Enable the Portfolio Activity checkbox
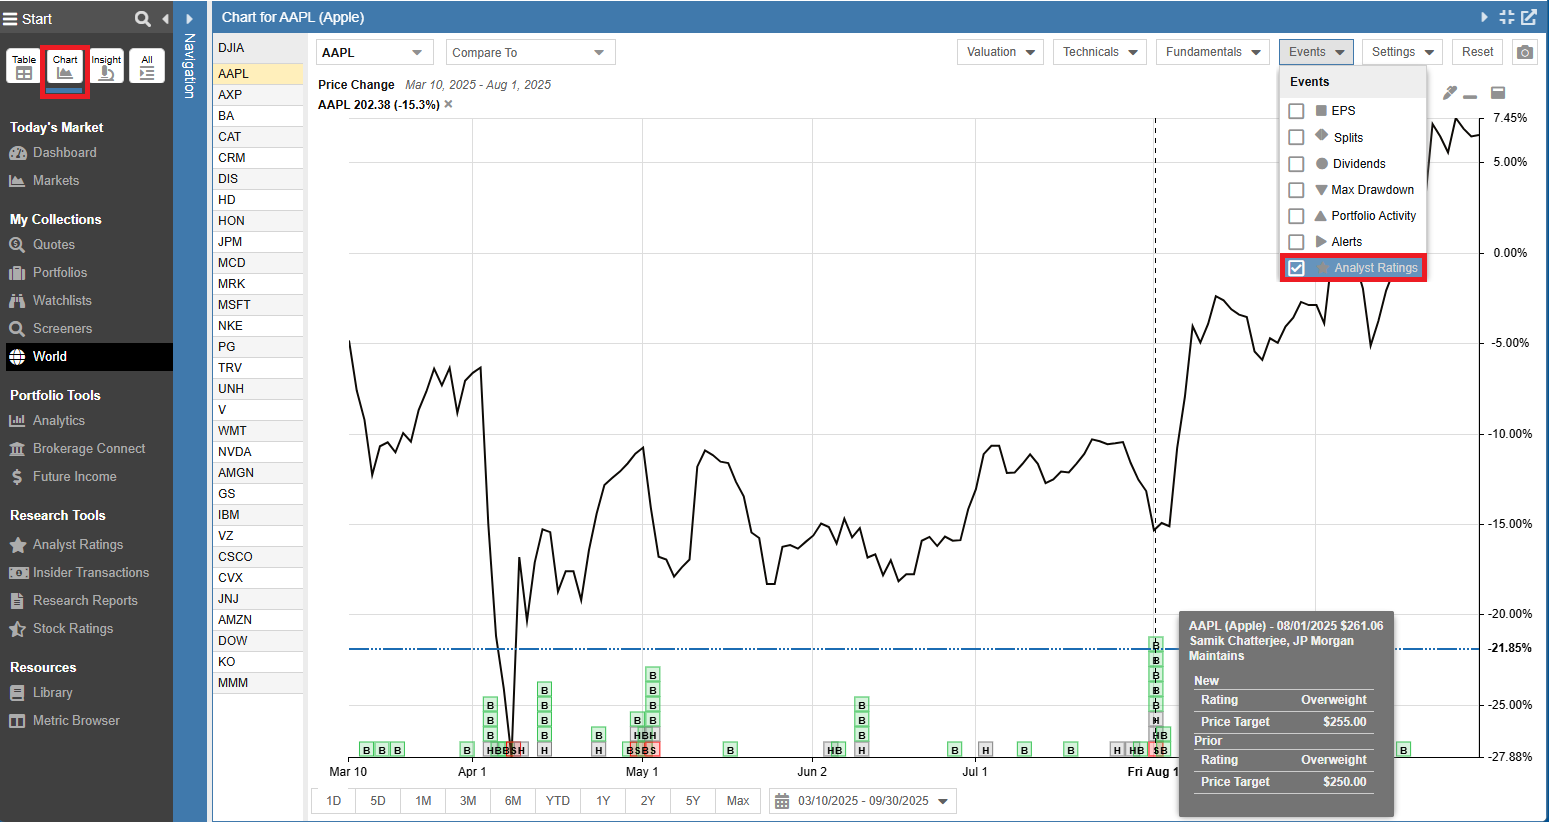Screen dimensions: 1549x822 [x=1296, y=216]
